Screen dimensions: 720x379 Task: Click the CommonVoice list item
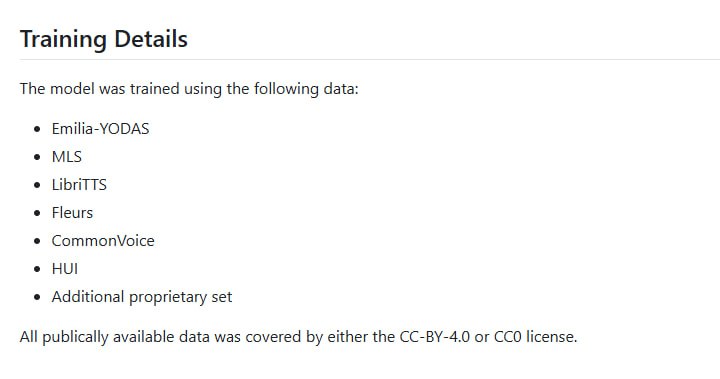pos(103,241)
